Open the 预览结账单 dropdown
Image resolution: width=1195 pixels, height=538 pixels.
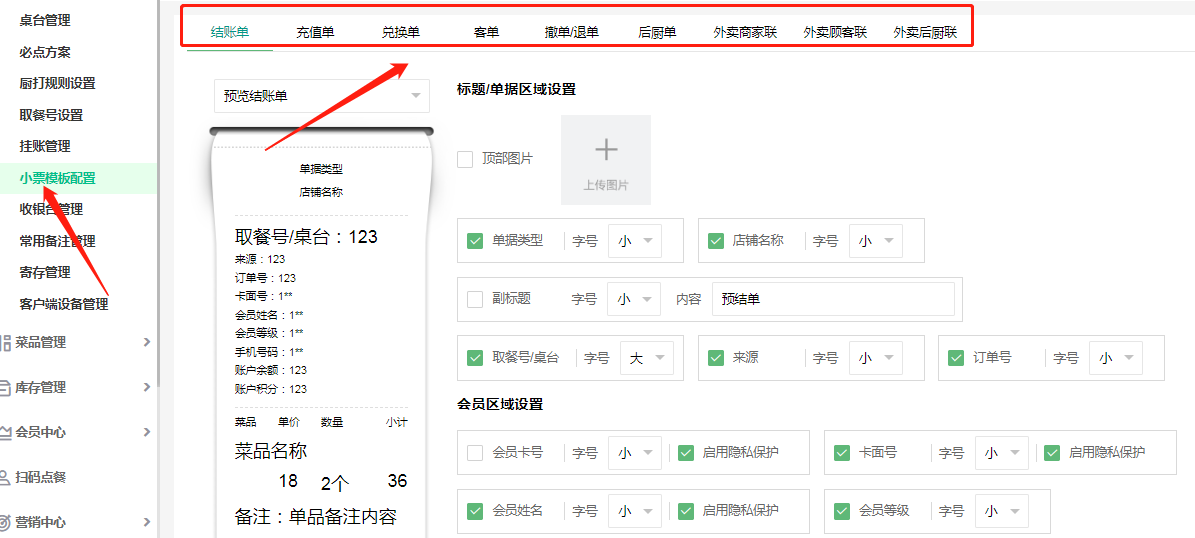click(321, 96)
